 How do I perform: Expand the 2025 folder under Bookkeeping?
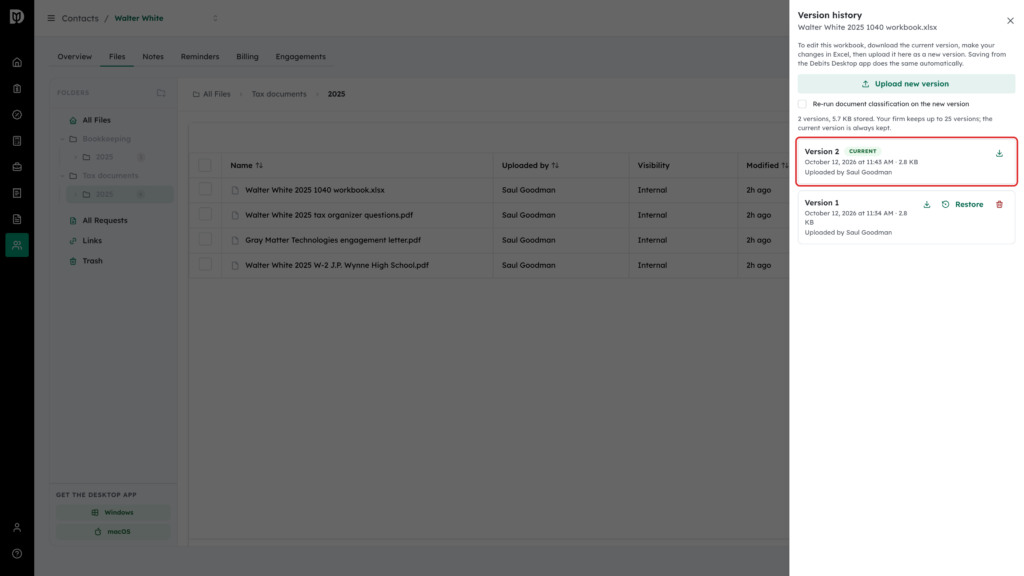[76, 157]
